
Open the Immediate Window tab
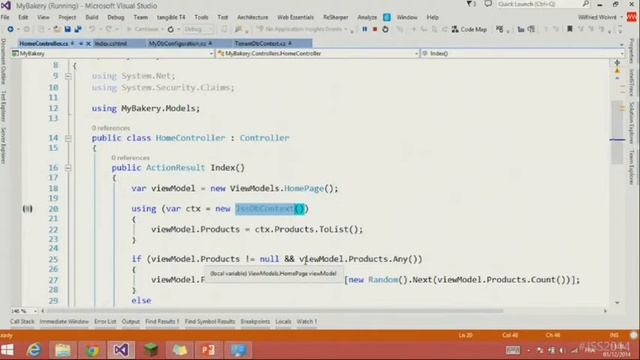[x=64, y=322]
